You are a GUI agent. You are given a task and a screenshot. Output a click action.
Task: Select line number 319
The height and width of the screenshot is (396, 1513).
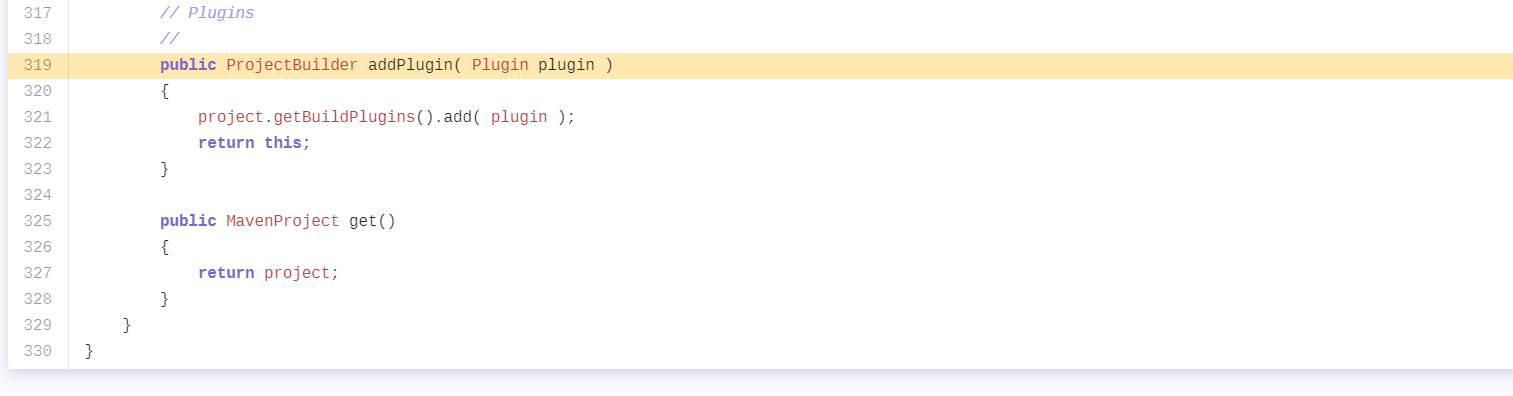click(x=38, y=65)
